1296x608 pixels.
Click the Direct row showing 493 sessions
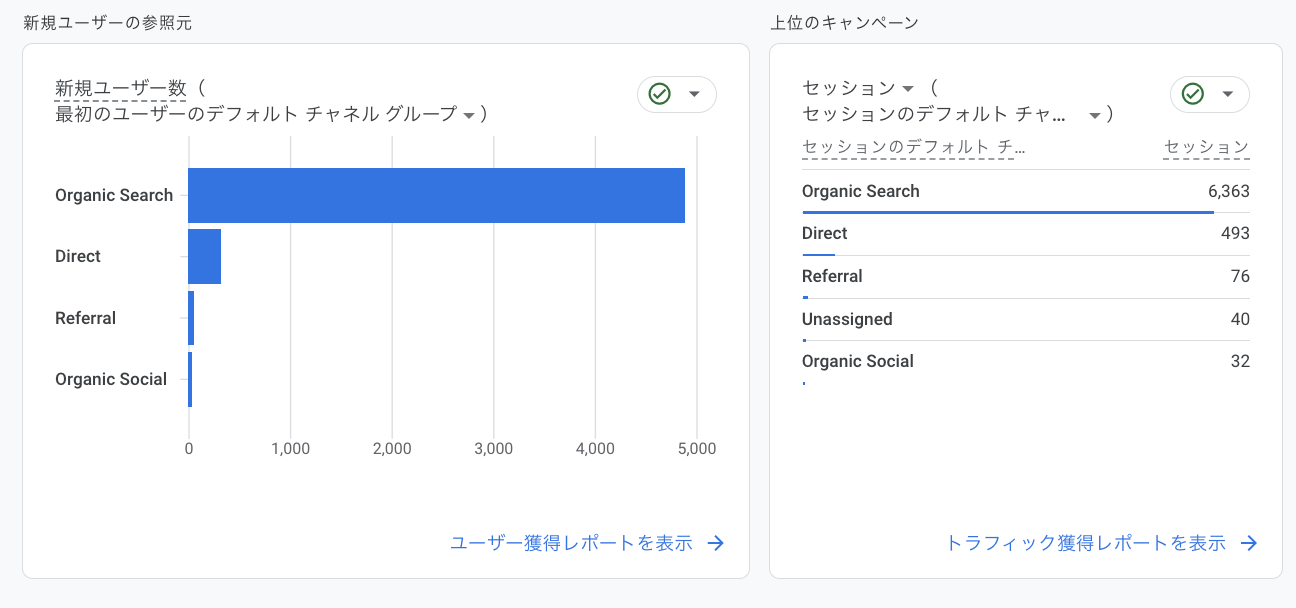coord(1026,234)
